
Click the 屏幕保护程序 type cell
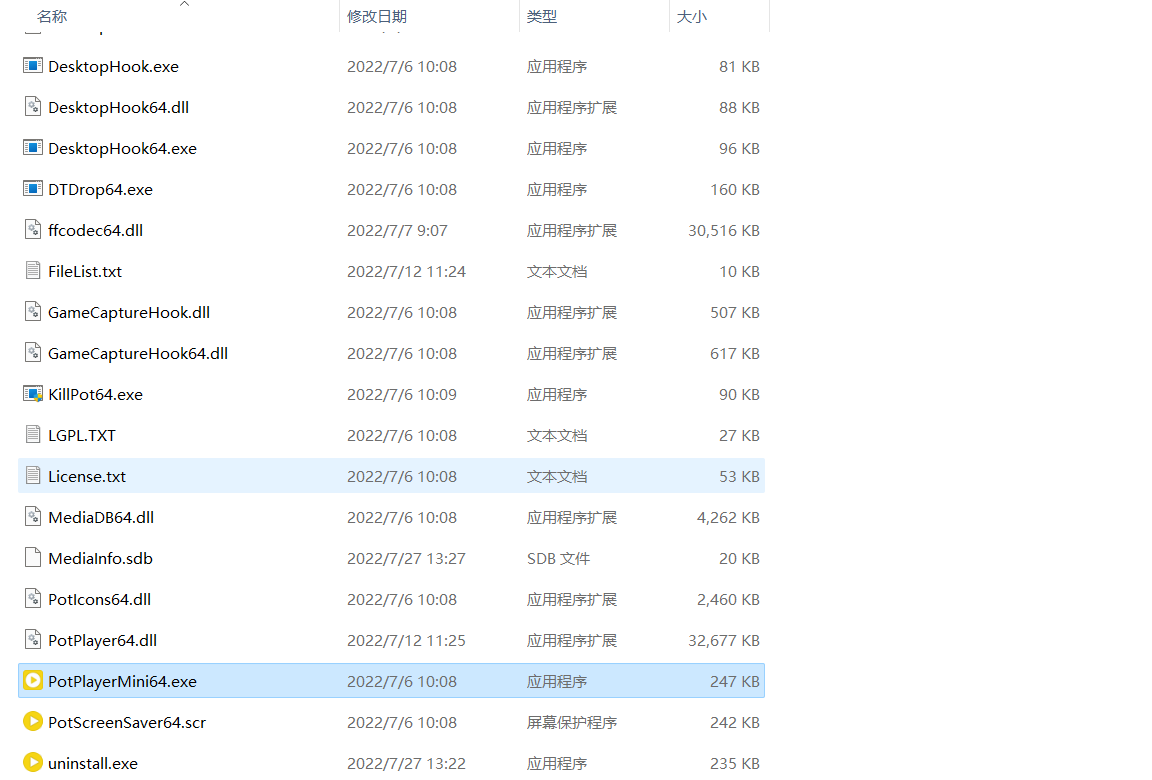tap(572, 723)
